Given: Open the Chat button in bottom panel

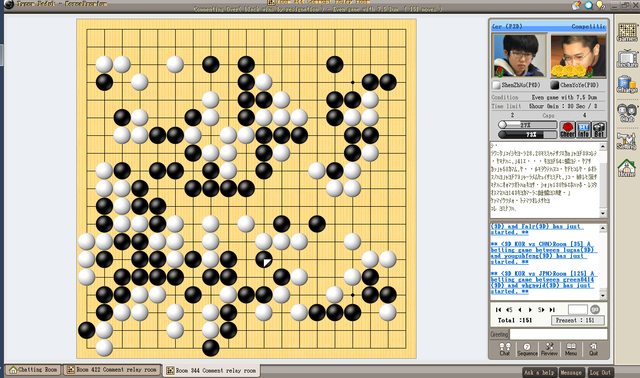Looking at the screenshot, I should [504, 349].
